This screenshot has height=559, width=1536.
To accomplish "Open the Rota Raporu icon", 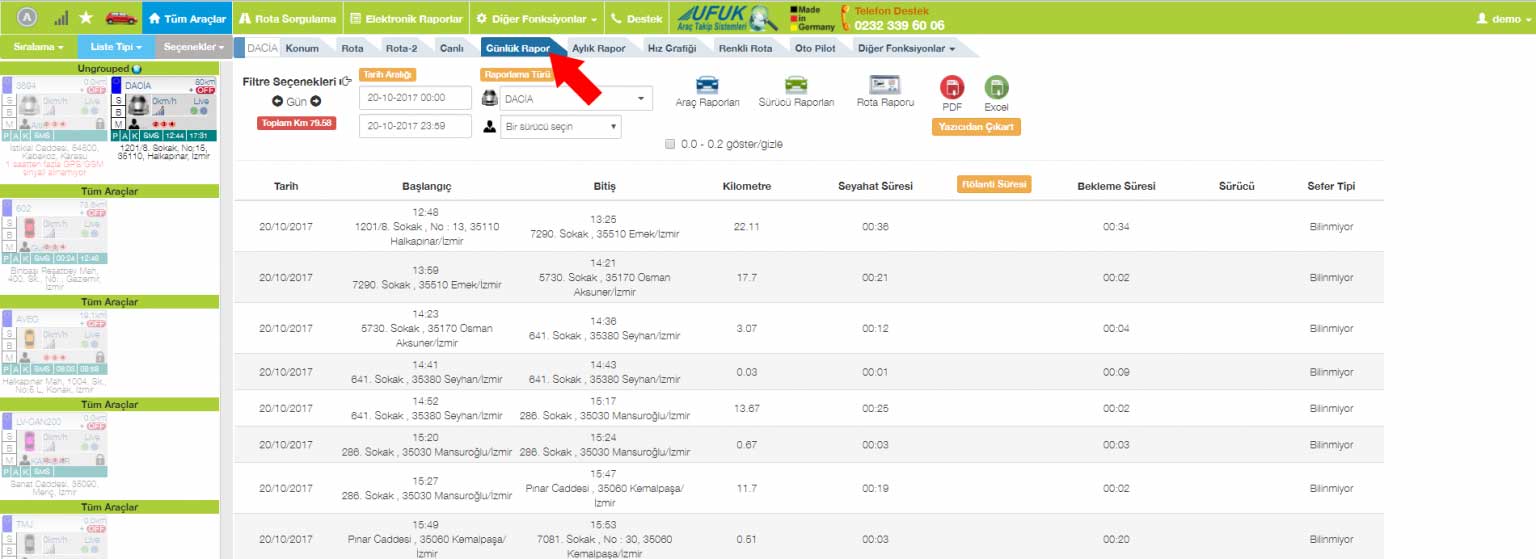I will (x=885, y=85).
